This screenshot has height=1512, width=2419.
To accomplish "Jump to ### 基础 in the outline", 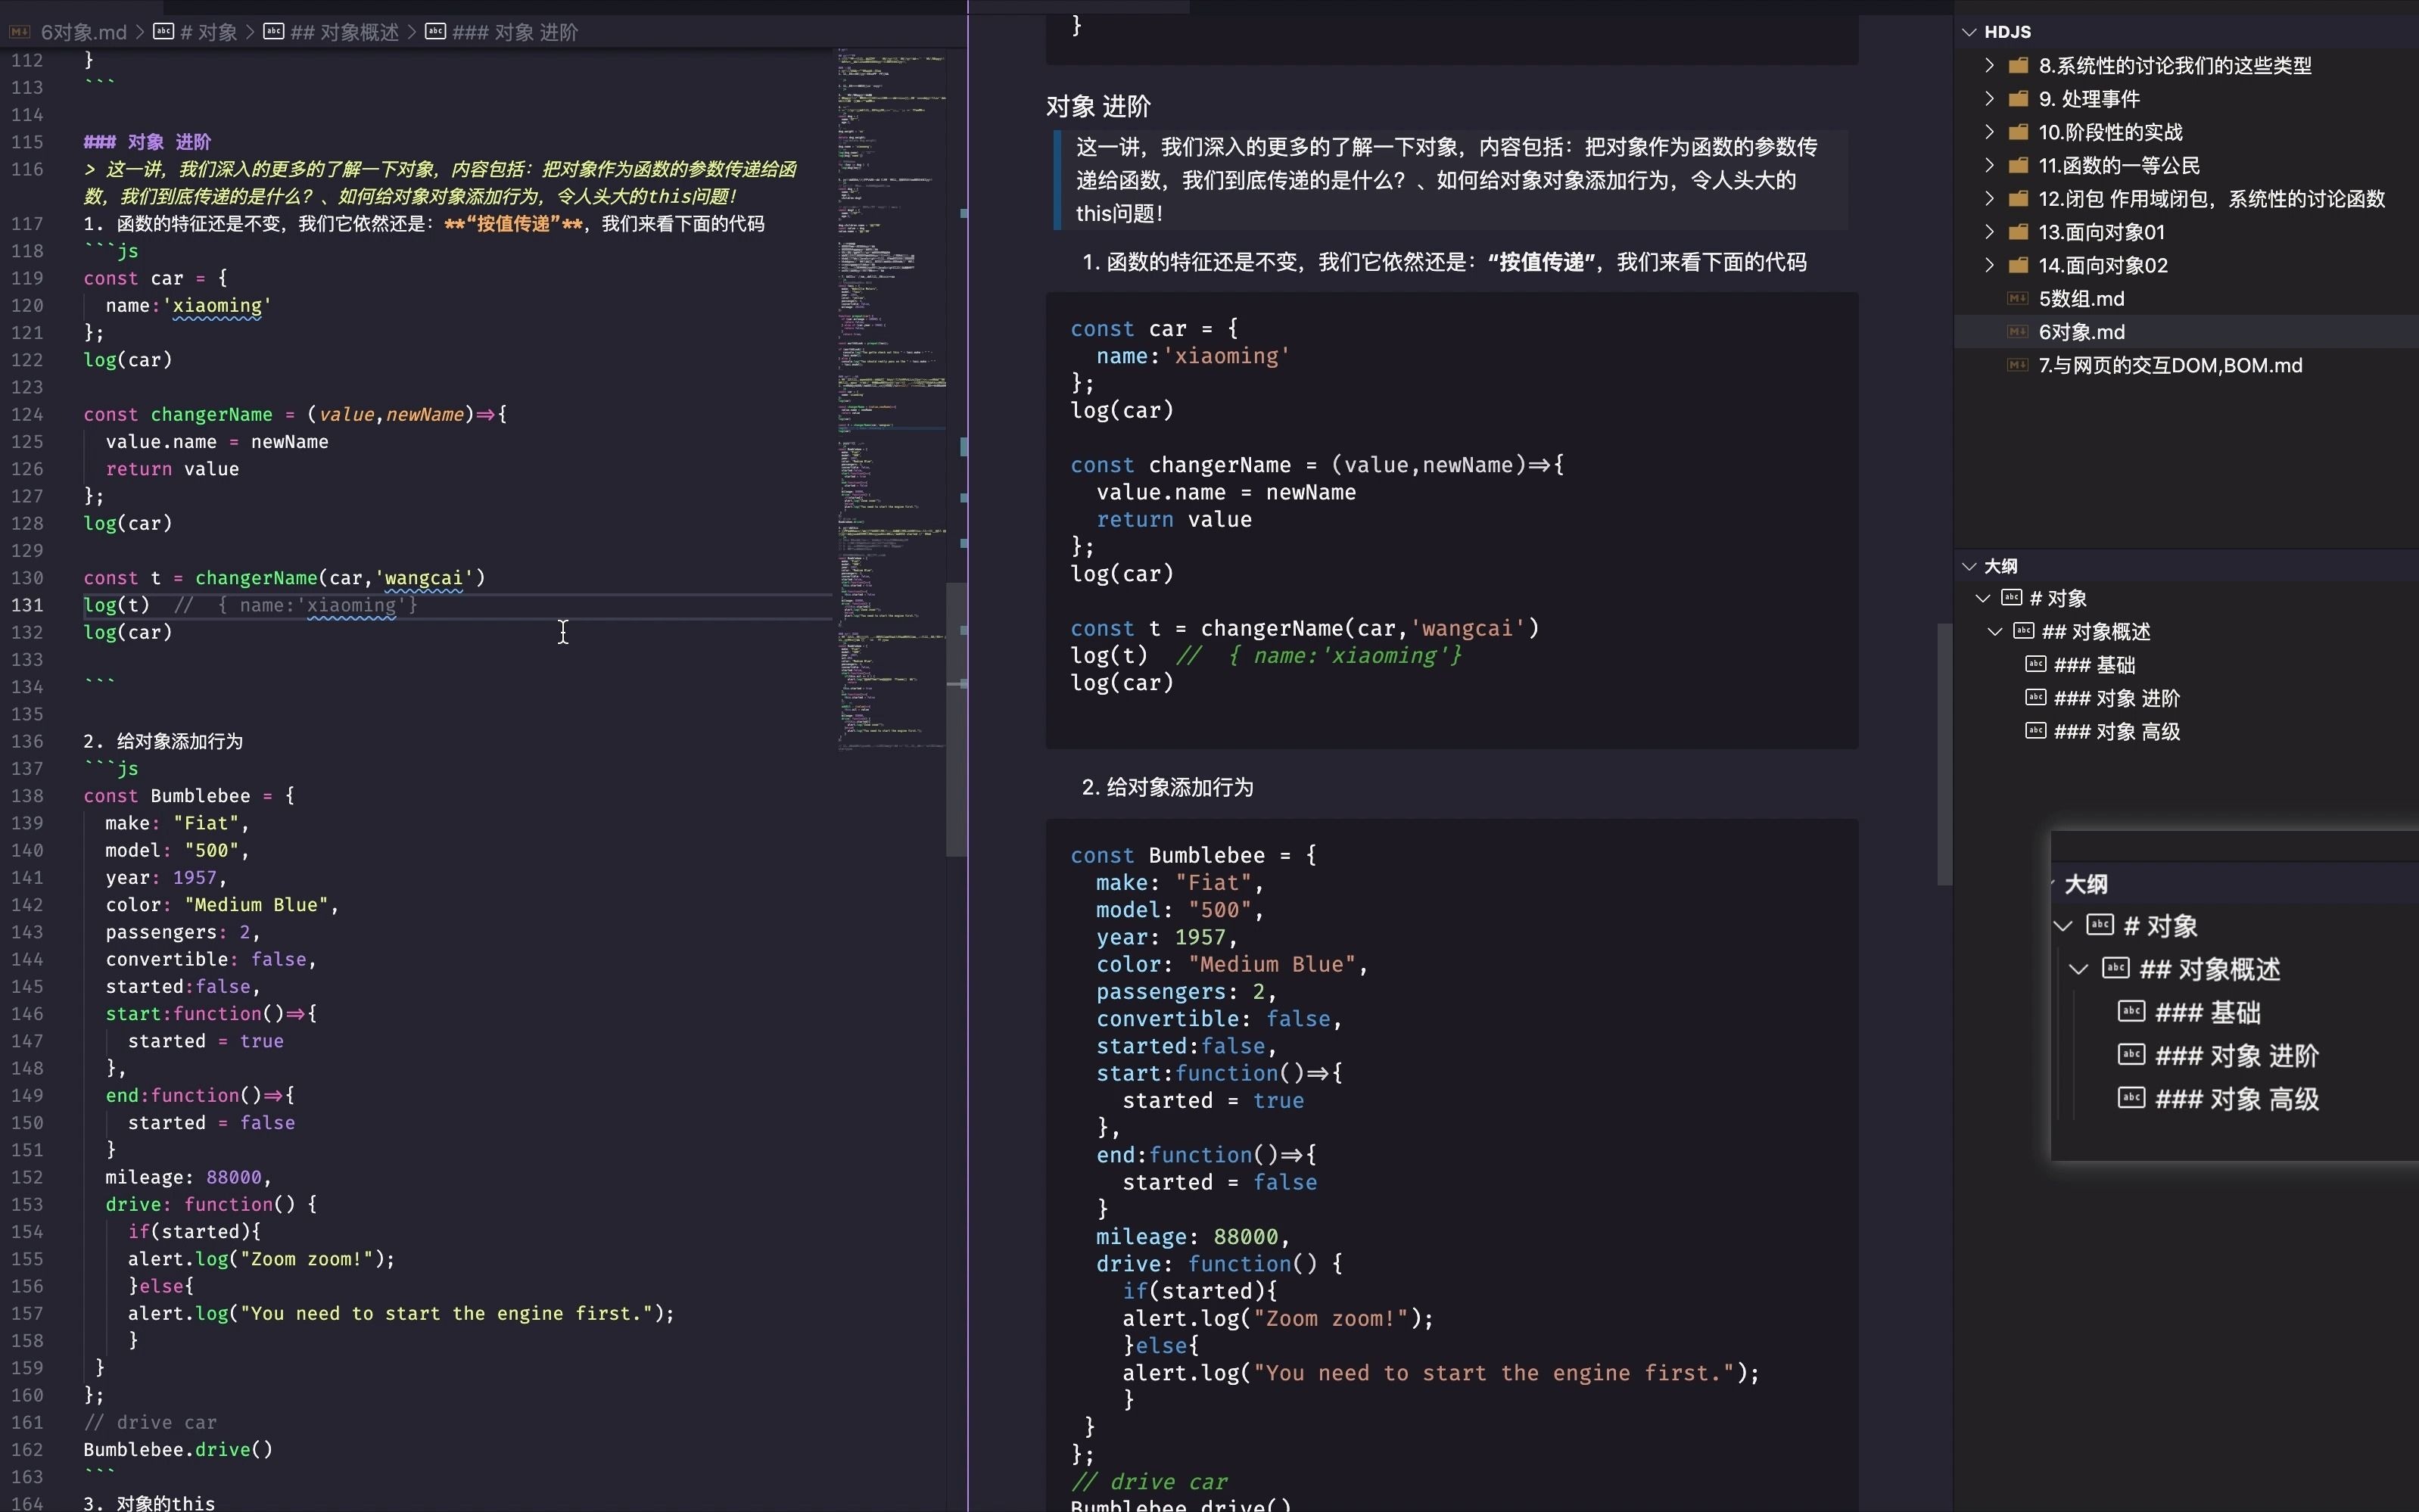I will click(2095, 665).
